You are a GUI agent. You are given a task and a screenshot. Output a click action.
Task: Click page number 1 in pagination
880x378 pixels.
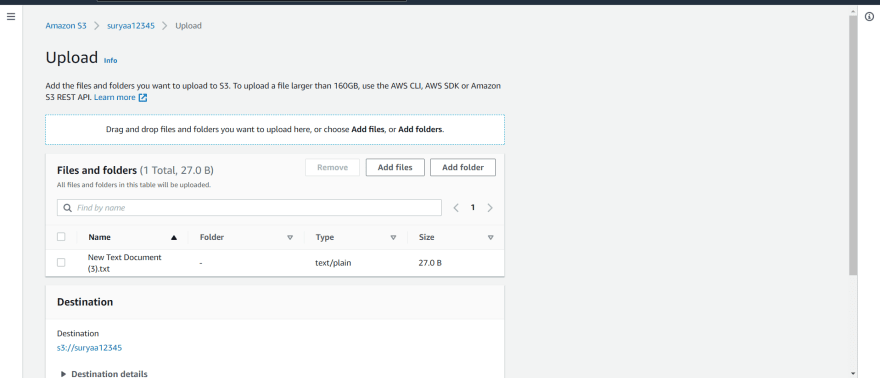(x=473, y=208)
